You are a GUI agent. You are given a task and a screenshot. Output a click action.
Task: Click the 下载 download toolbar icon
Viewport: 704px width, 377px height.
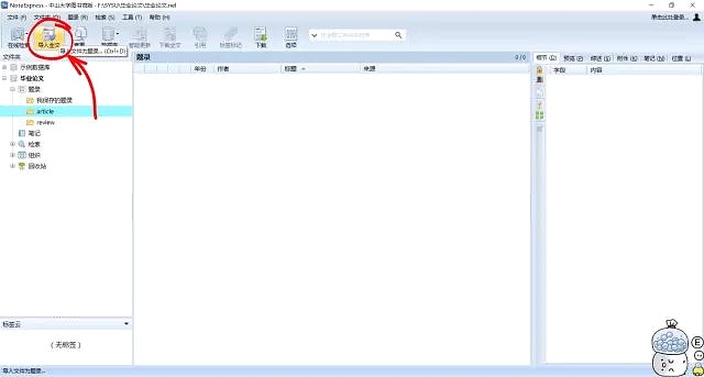261,37
